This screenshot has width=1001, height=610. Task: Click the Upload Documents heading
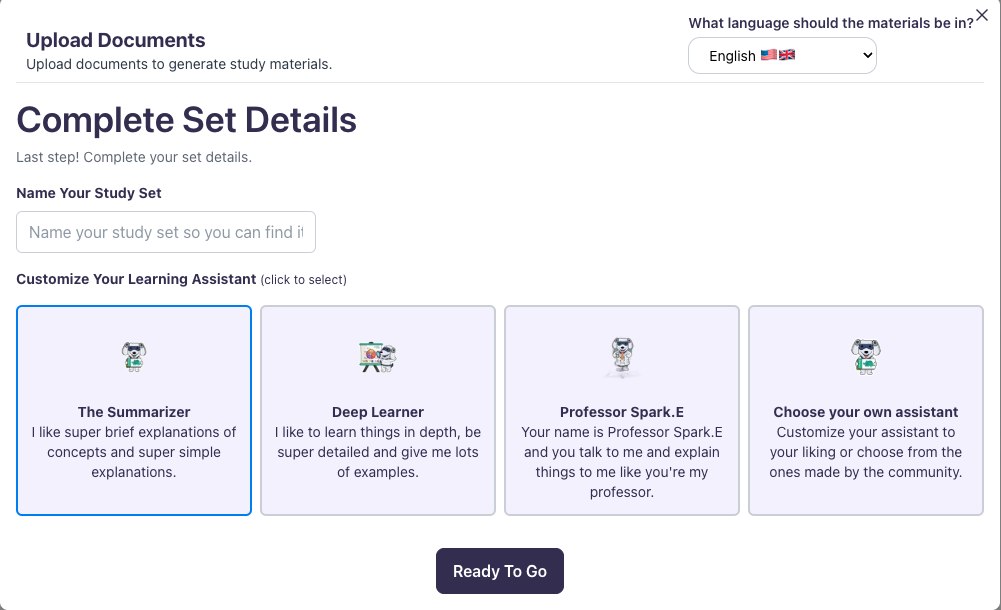(x=115, y=40)
